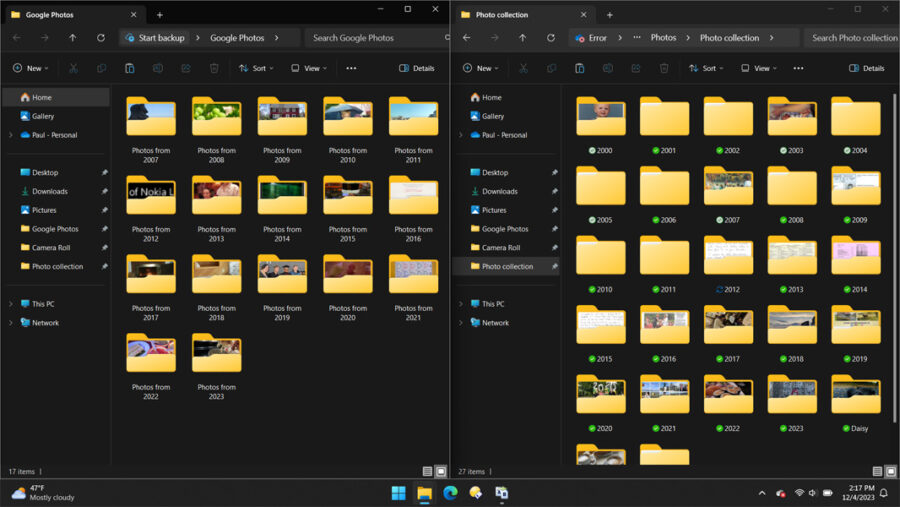The width and height of the screenshot is (900, 507).
Task: Toggle Details pane in Google Photos window
Action: tap(417, 68)
